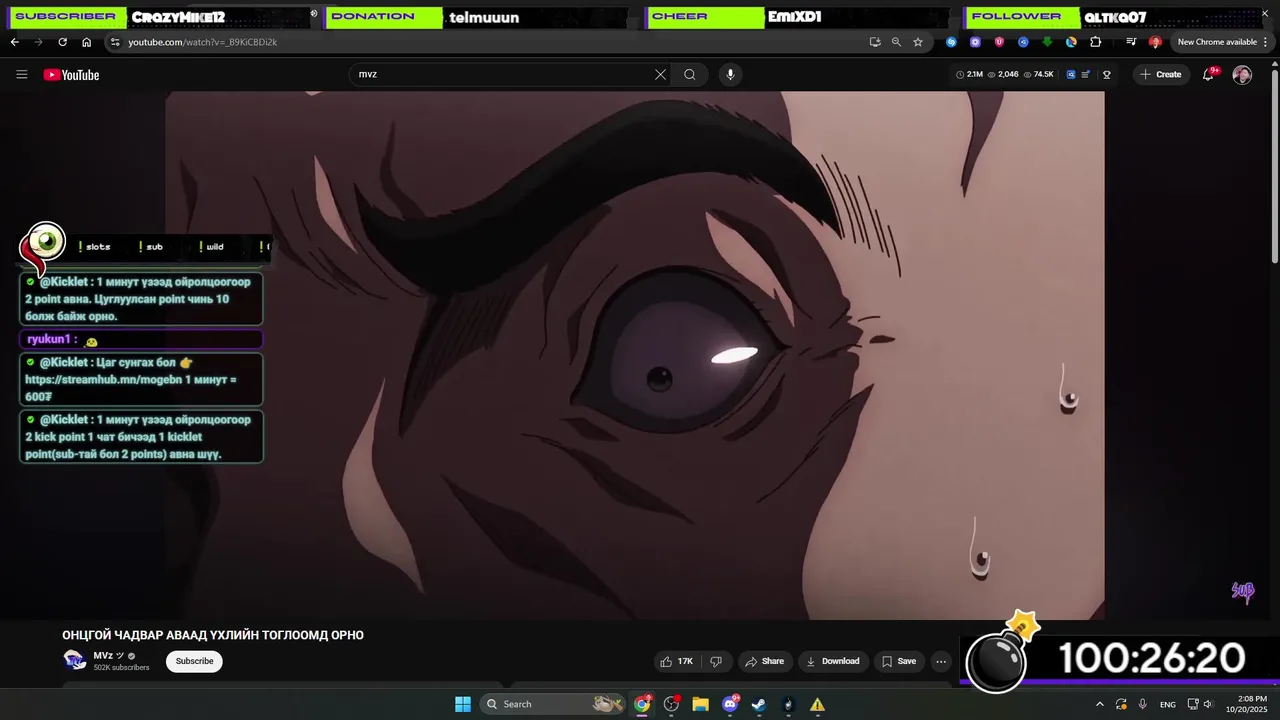Download the video
Screen dimensions: 1280x720
833,661
